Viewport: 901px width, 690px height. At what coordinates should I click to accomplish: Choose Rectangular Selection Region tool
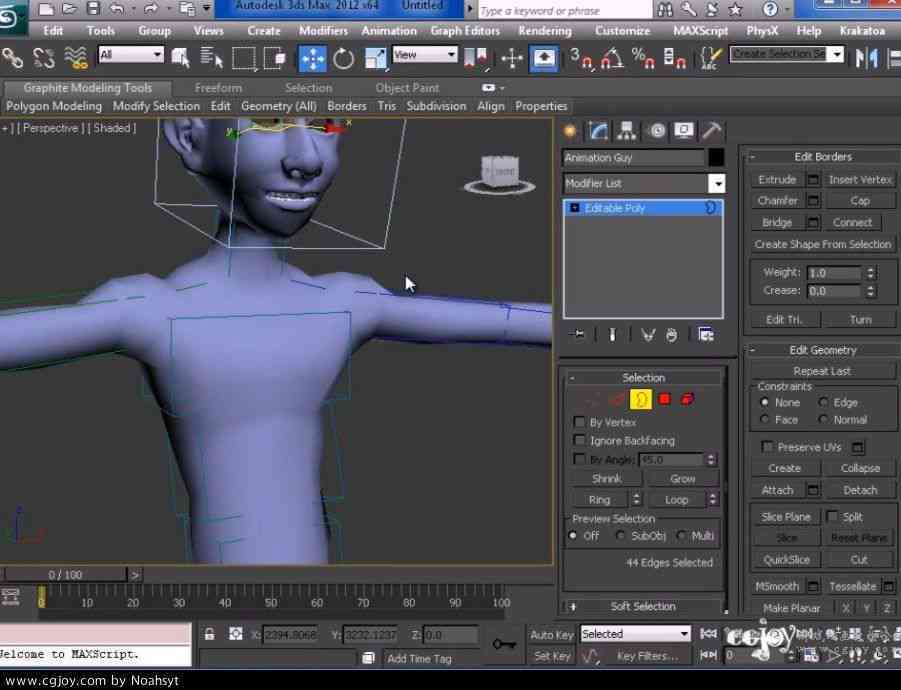244,58
